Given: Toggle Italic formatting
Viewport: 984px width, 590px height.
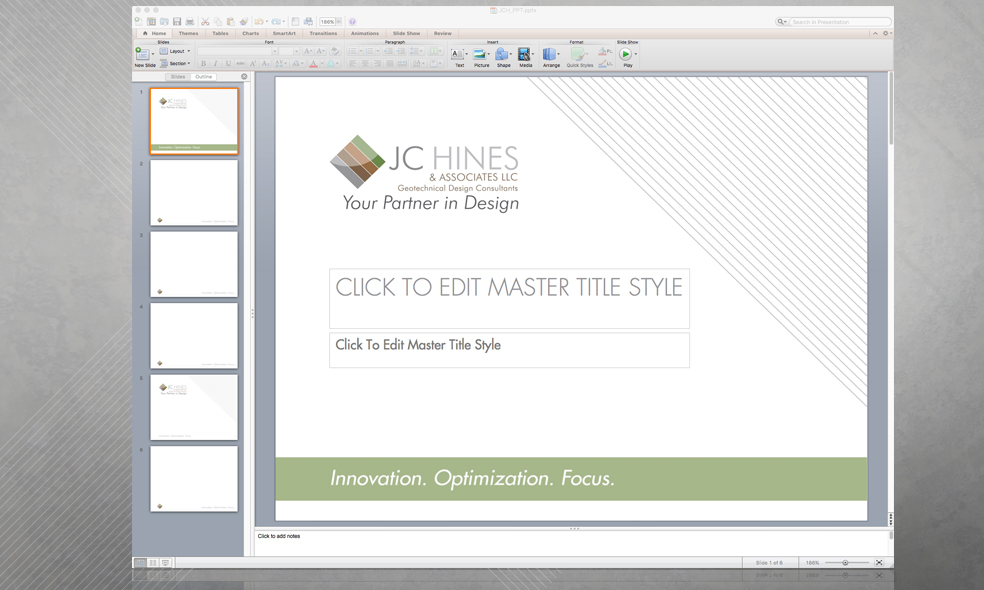Looking at the screenshot, I should 215,63.
